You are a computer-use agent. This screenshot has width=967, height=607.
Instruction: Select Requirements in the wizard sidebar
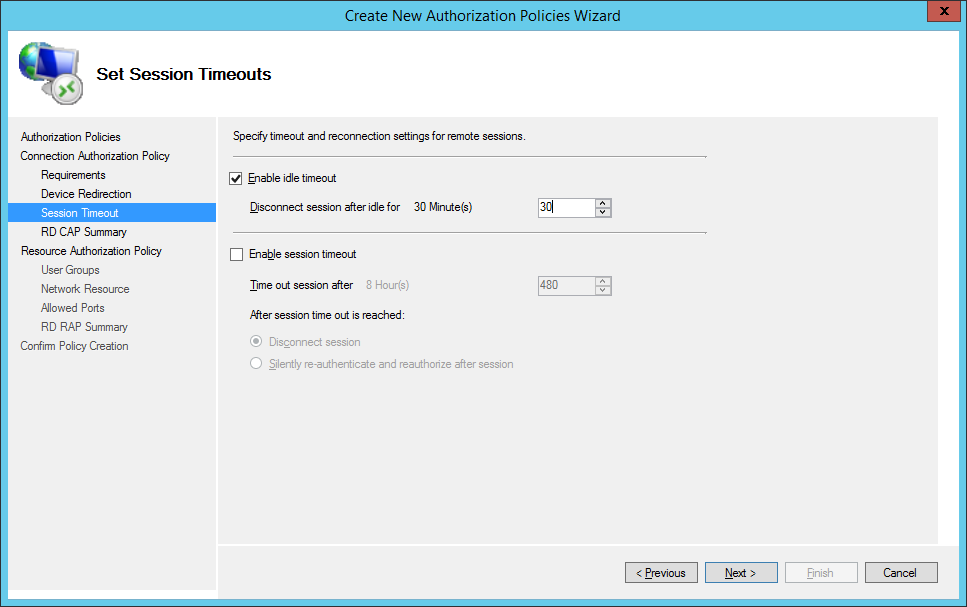point(73,175)
